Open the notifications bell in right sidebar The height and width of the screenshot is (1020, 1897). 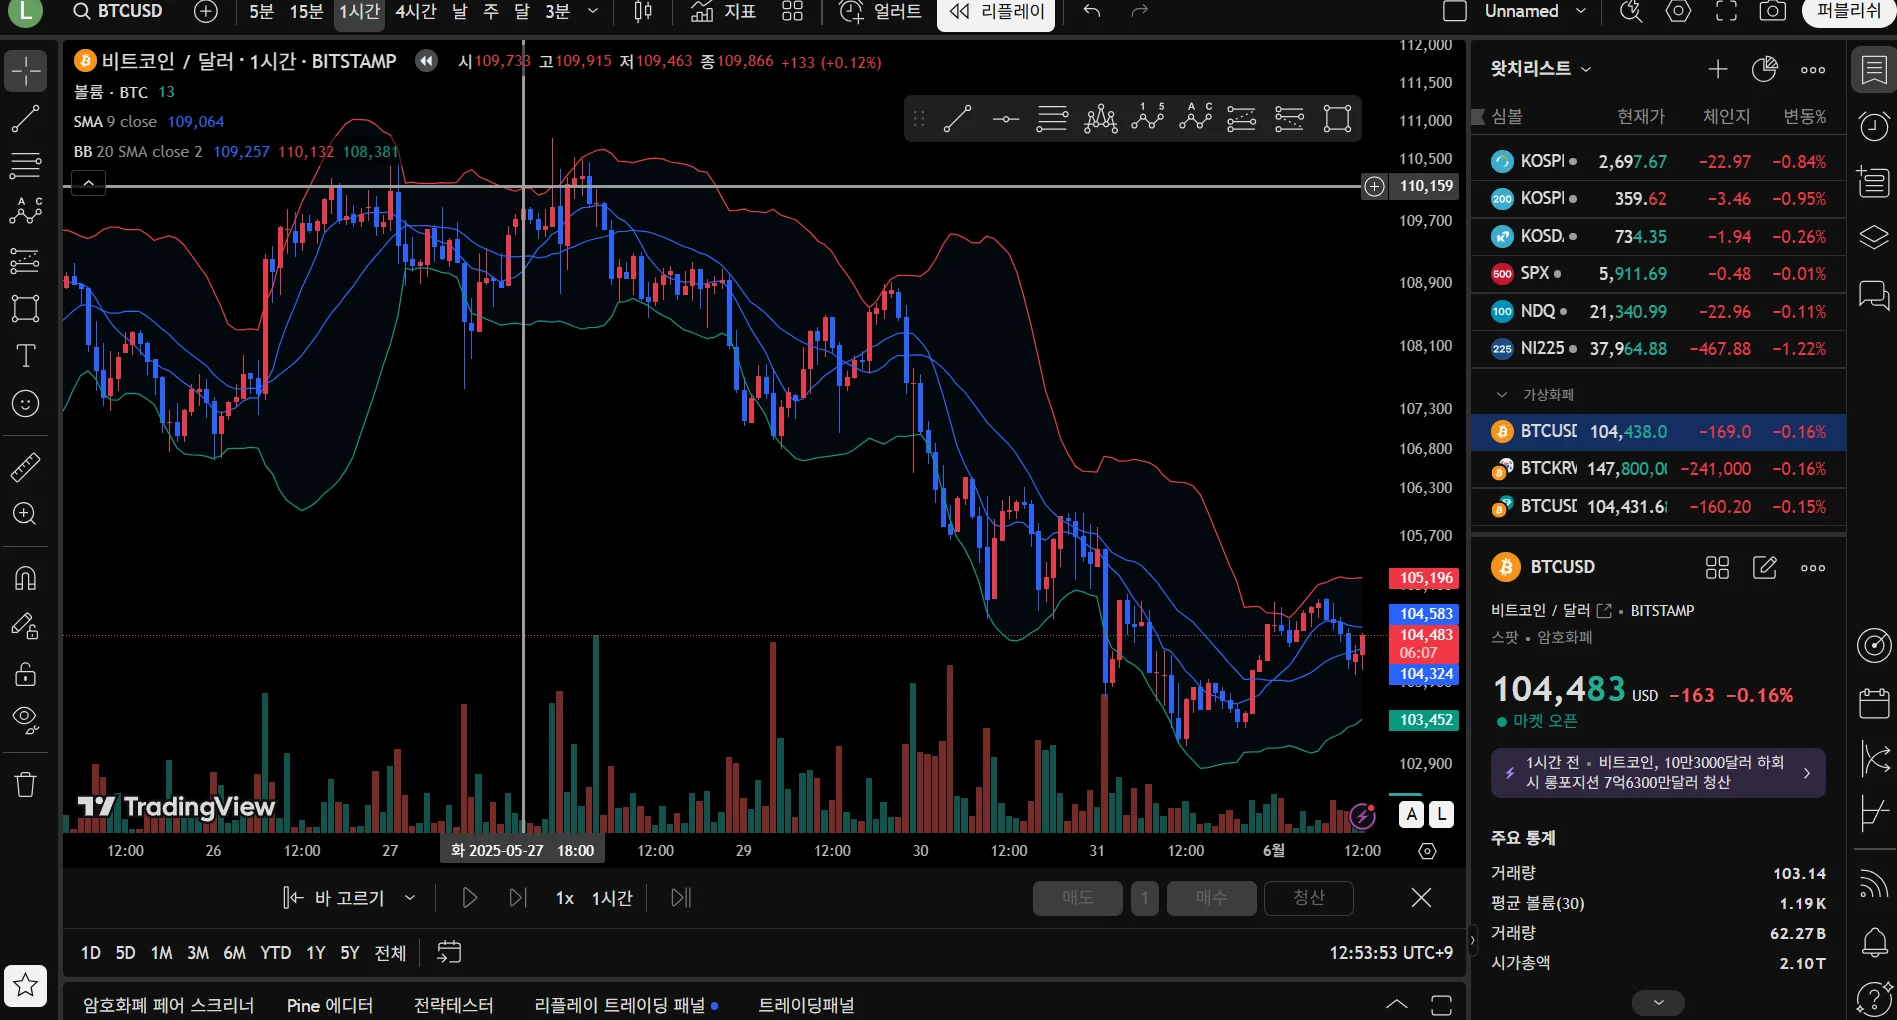click(x=1874, y=941)
